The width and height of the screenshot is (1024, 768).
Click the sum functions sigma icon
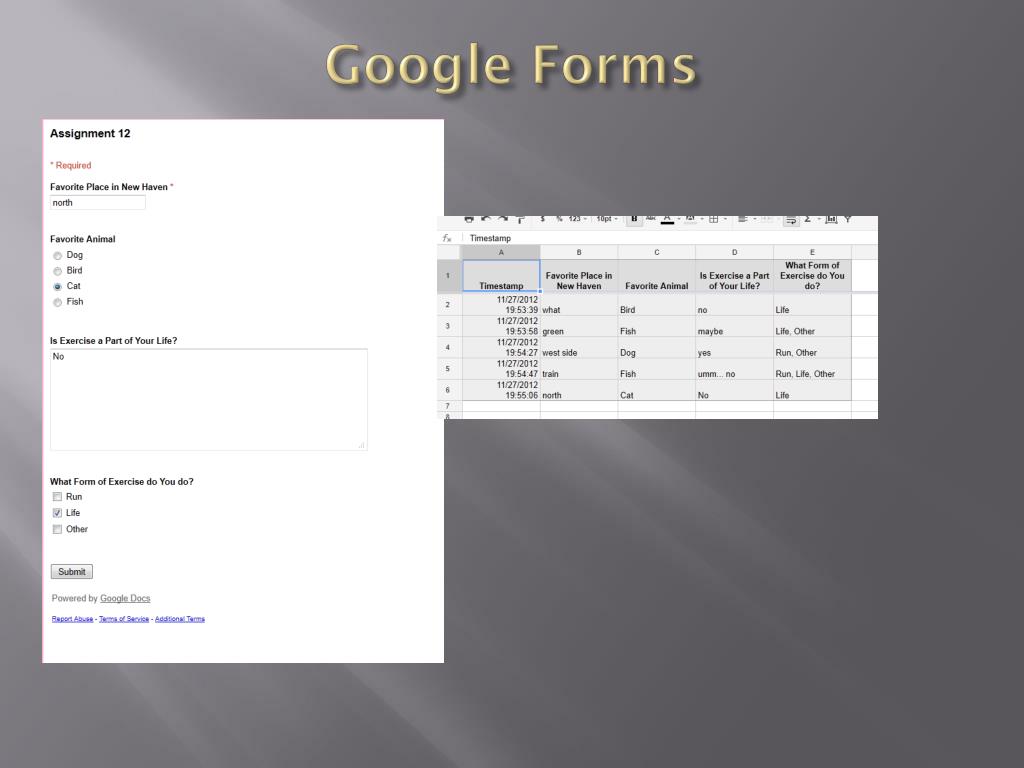(x=808, y=219)
